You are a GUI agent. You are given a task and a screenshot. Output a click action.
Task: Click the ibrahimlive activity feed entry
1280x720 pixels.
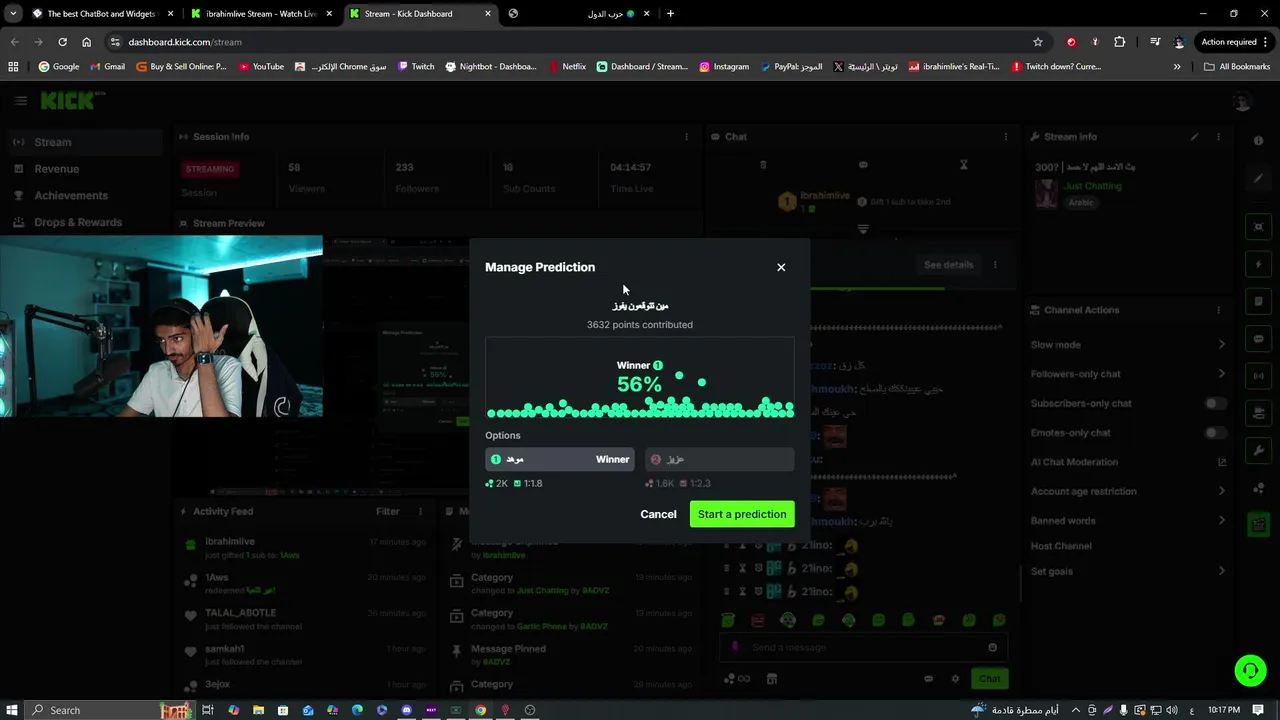[305, 547]
